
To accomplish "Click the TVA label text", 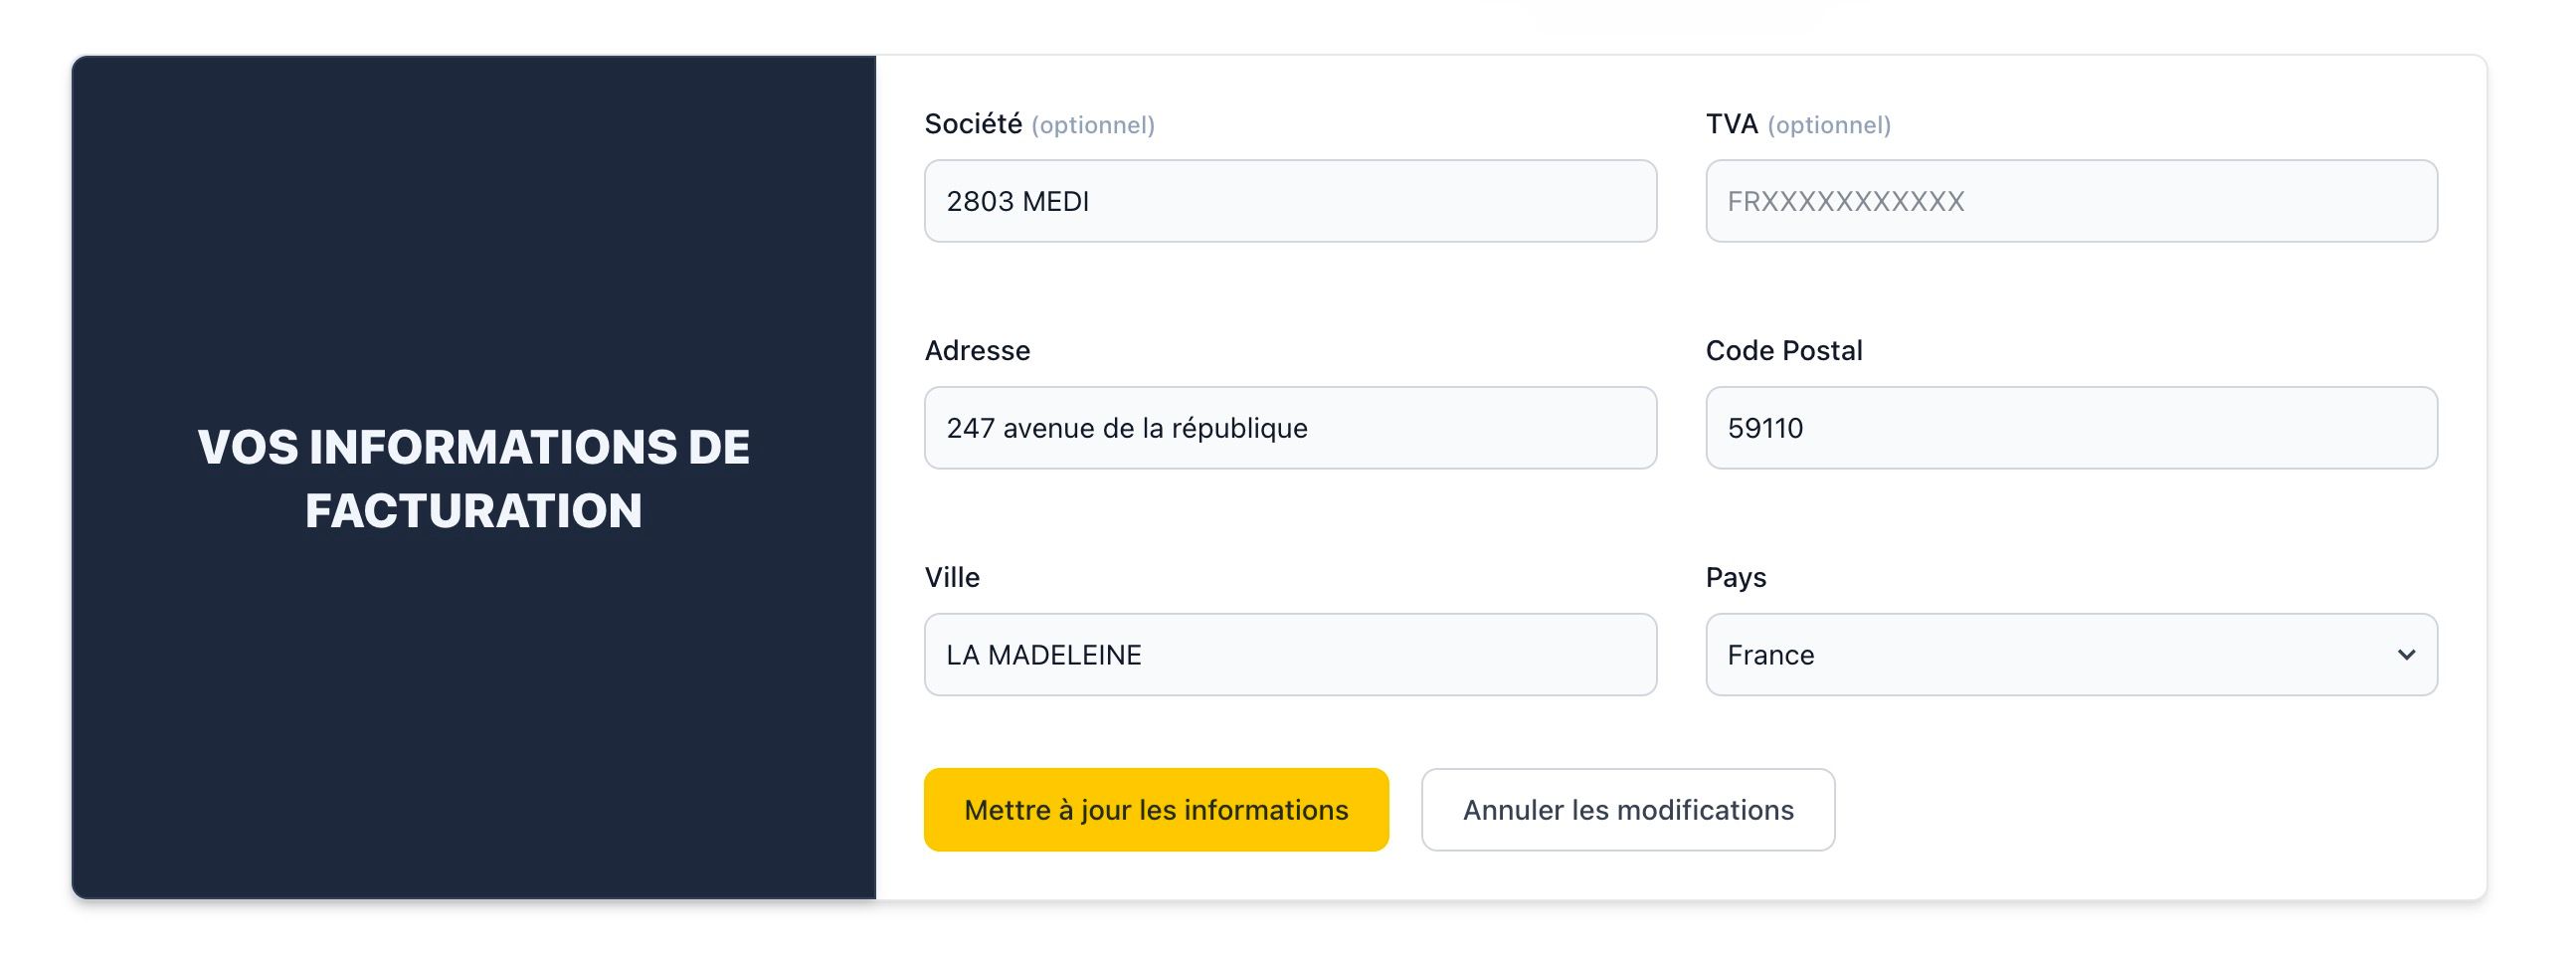I will pos(1730,124).
